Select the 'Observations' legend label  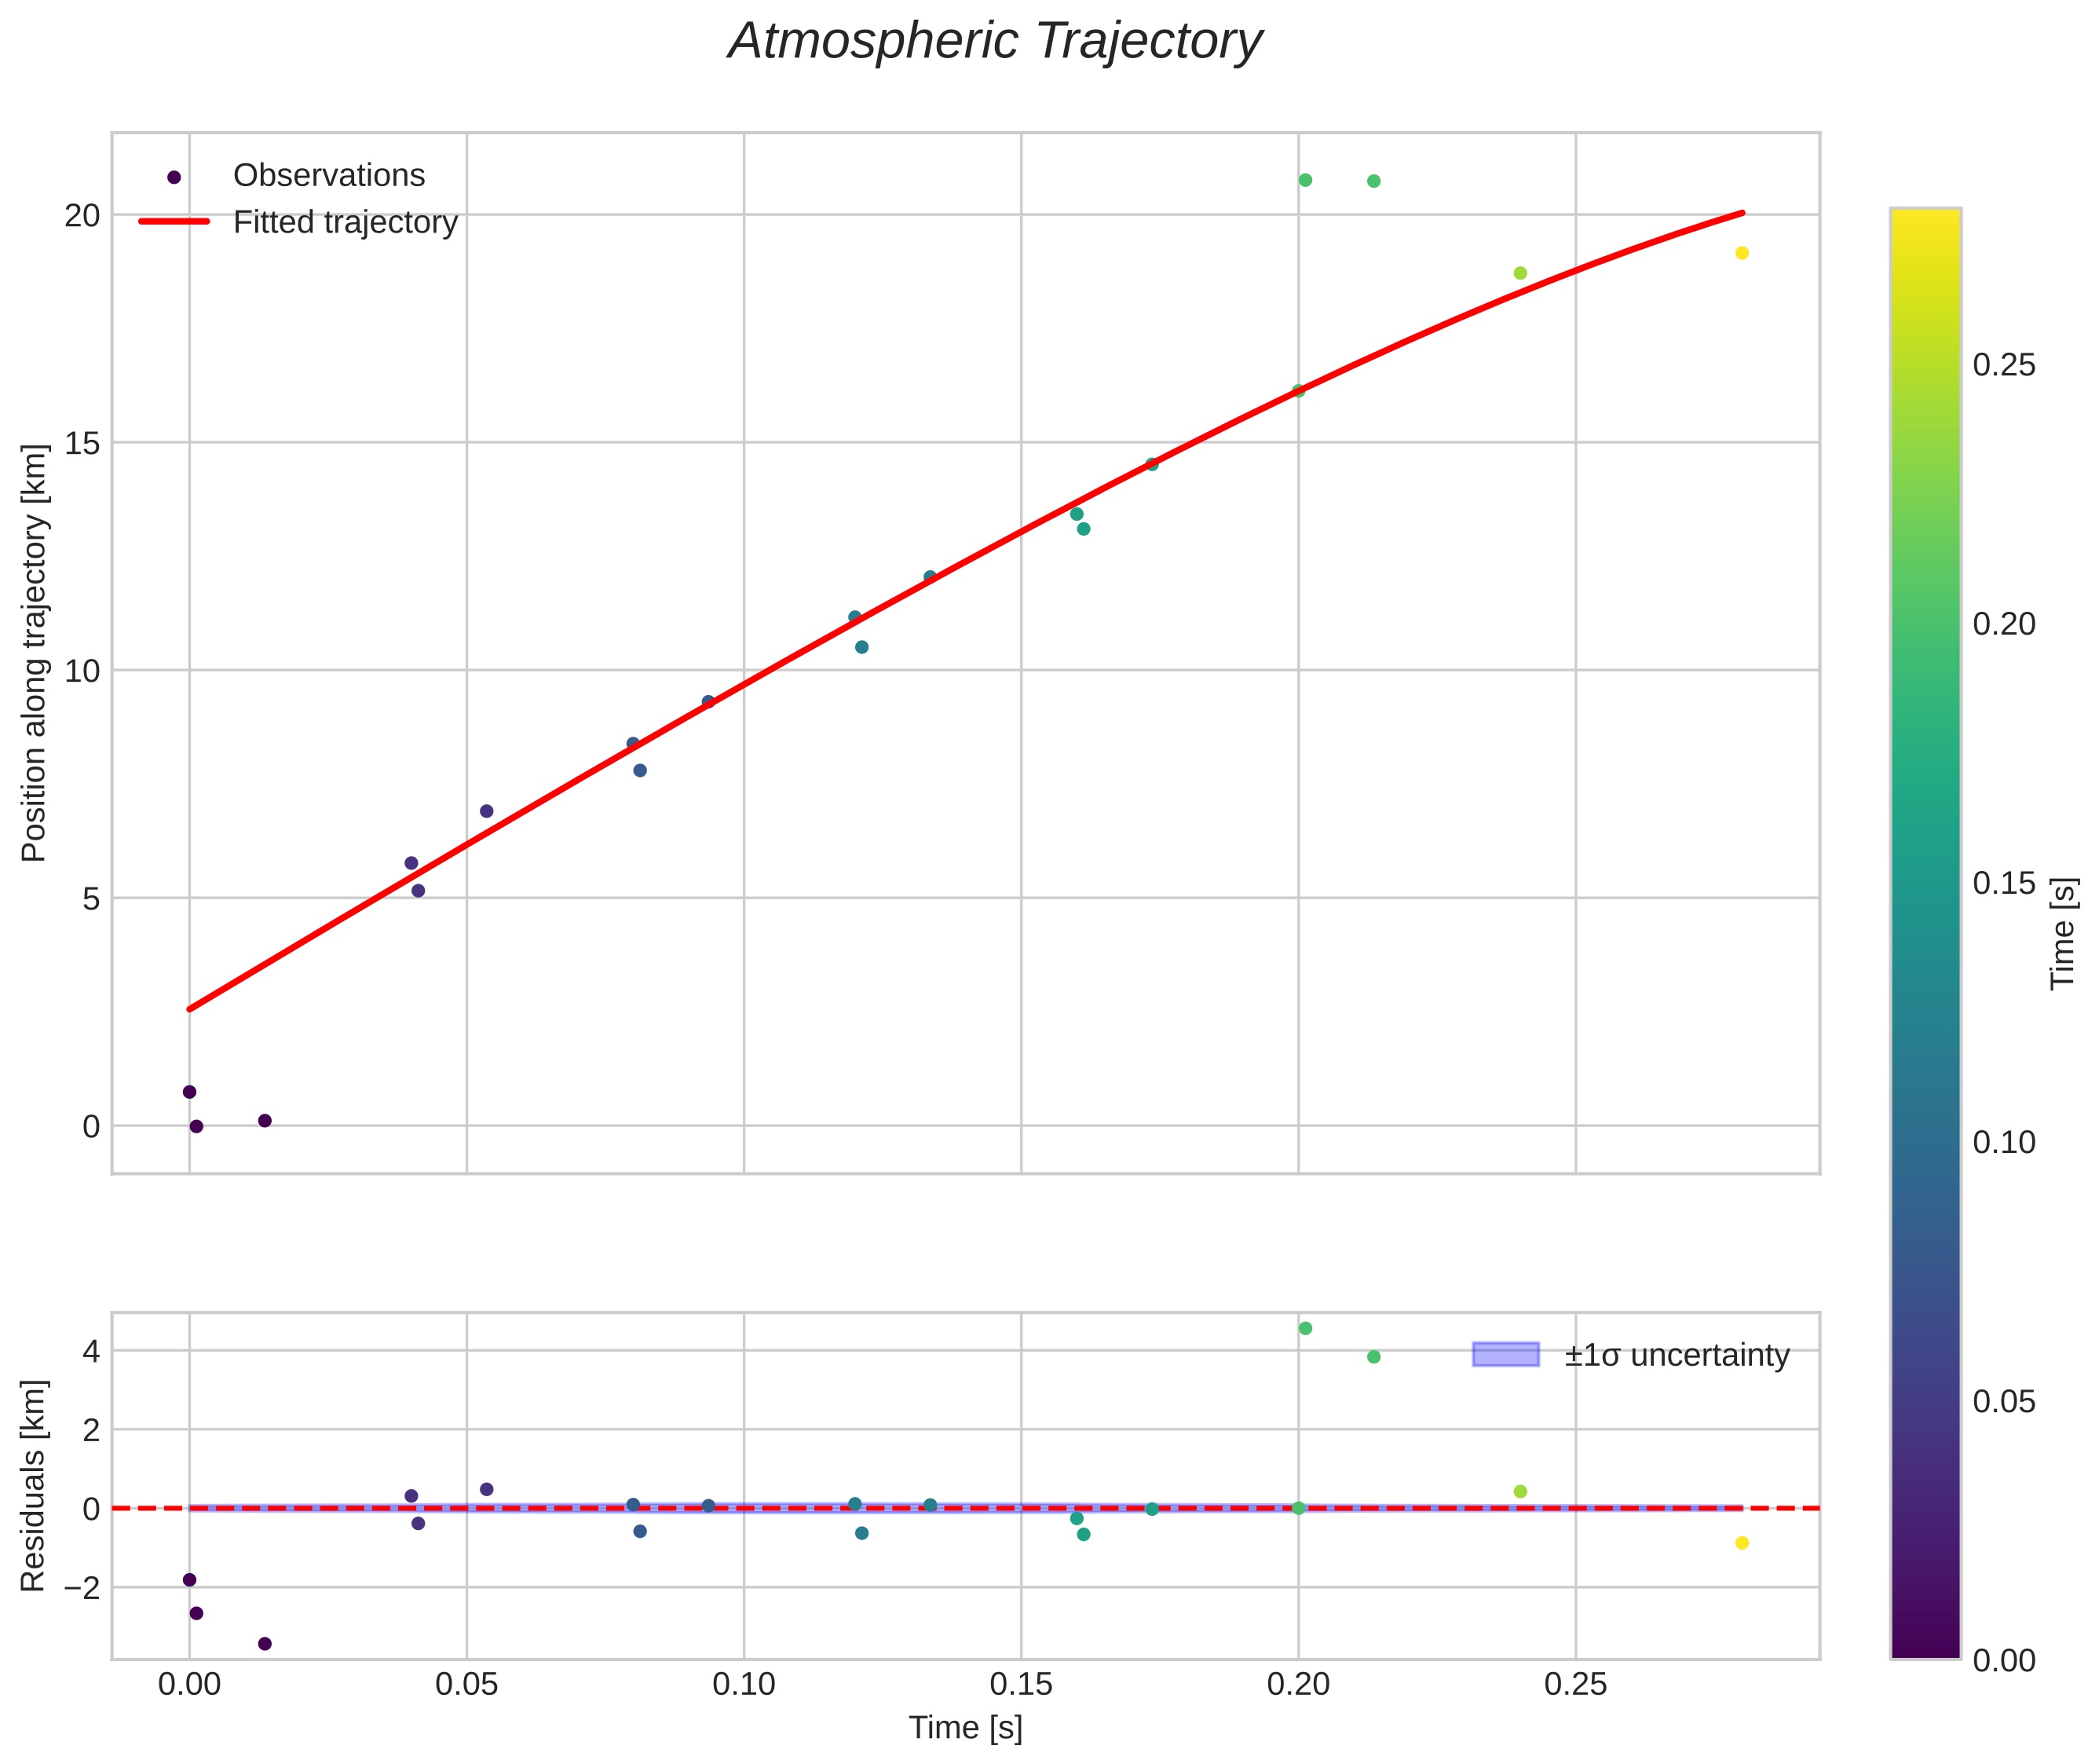(x=329, y=175)
